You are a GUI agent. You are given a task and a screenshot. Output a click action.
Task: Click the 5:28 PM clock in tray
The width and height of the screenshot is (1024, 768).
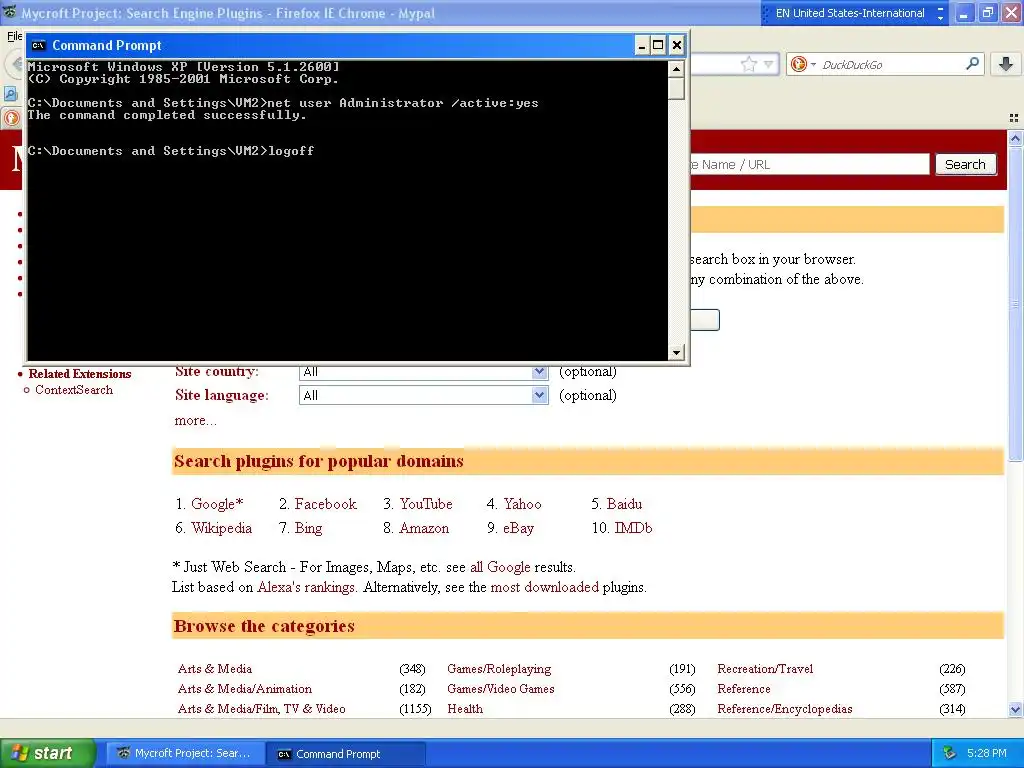click(x=986, y=753)
